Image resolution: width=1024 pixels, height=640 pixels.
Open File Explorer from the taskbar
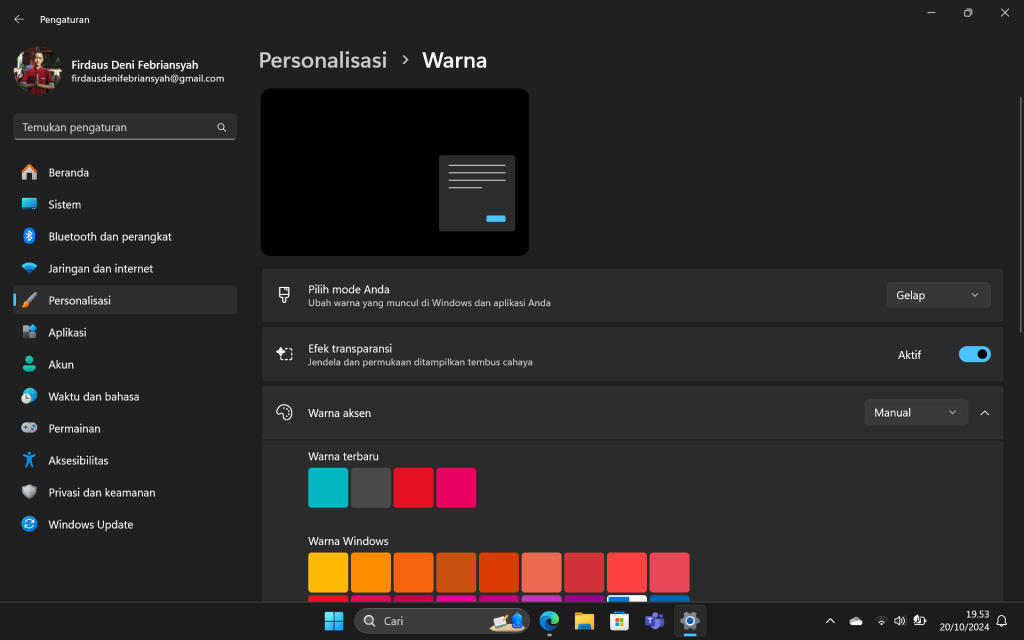[x=584, y=620]
